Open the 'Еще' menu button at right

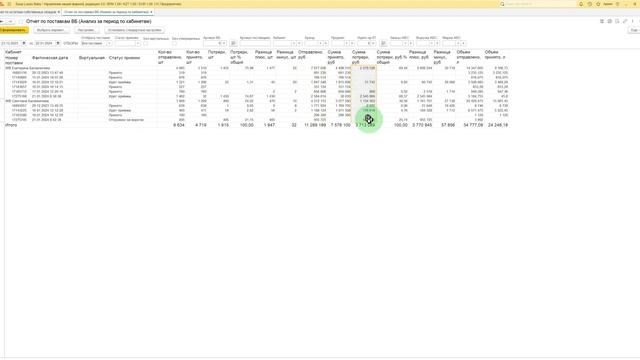click(634, 30)
